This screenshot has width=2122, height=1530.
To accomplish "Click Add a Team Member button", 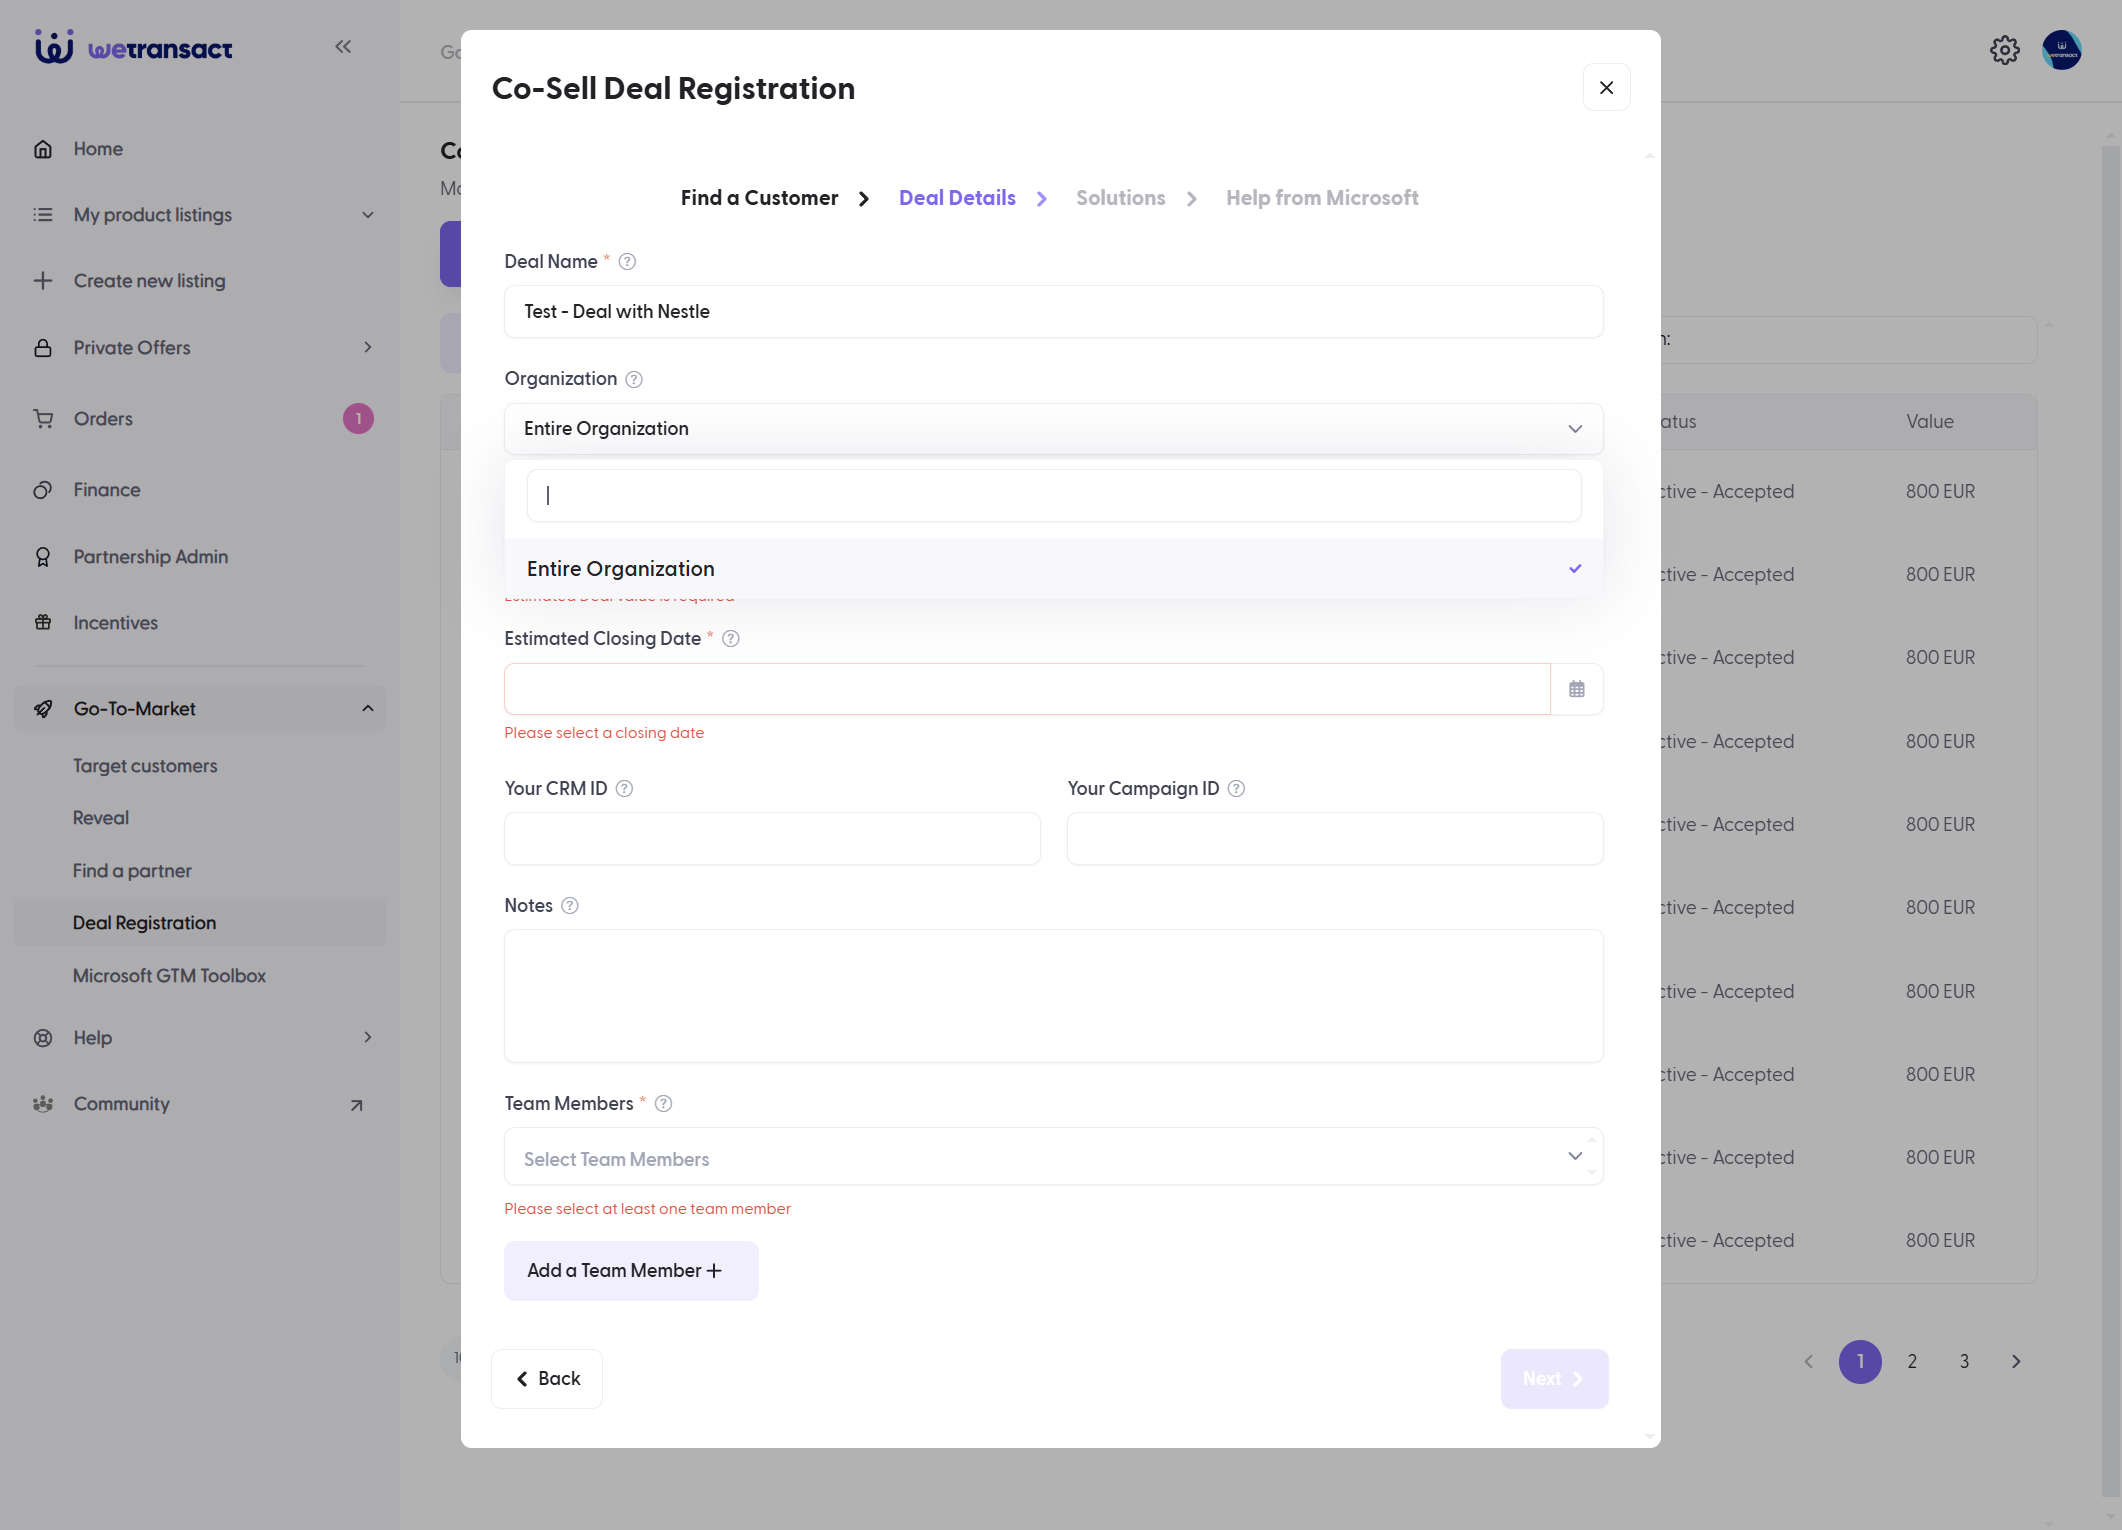I will 631,1271.
